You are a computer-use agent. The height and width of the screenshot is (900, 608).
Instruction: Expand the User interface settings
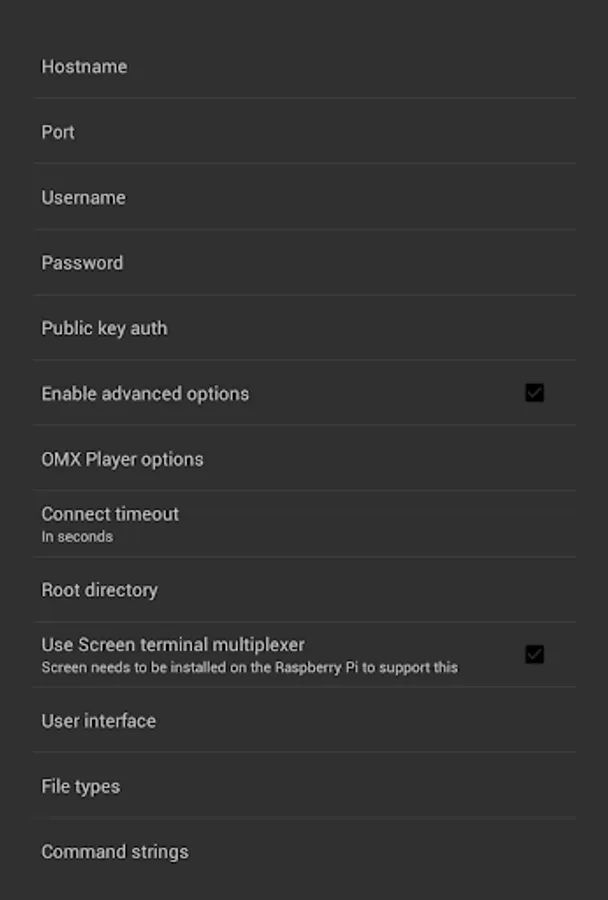click(98, 721)
